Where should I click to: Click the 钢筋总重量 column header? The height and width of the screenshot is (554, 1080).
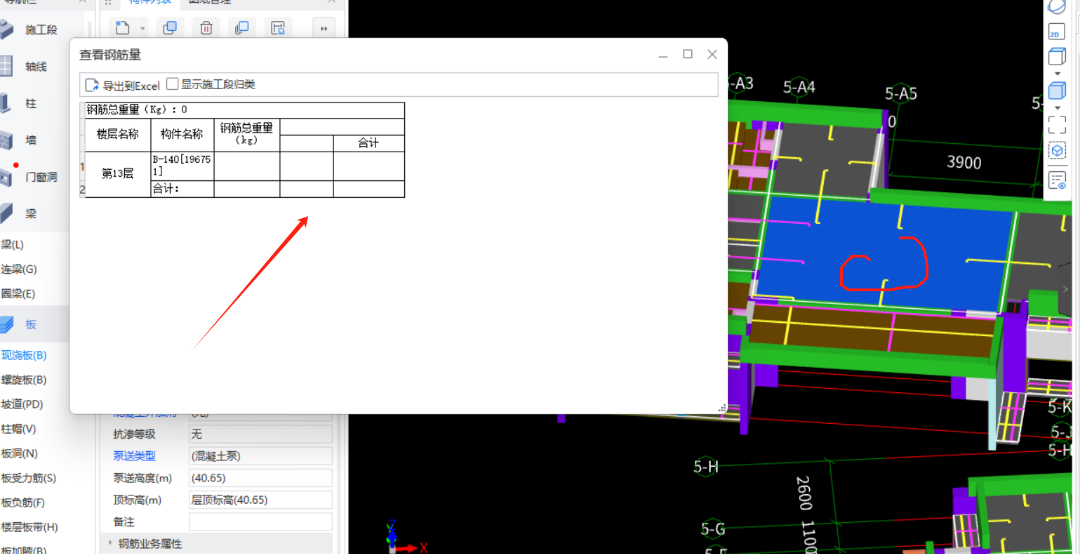click(x=247, y=134)
